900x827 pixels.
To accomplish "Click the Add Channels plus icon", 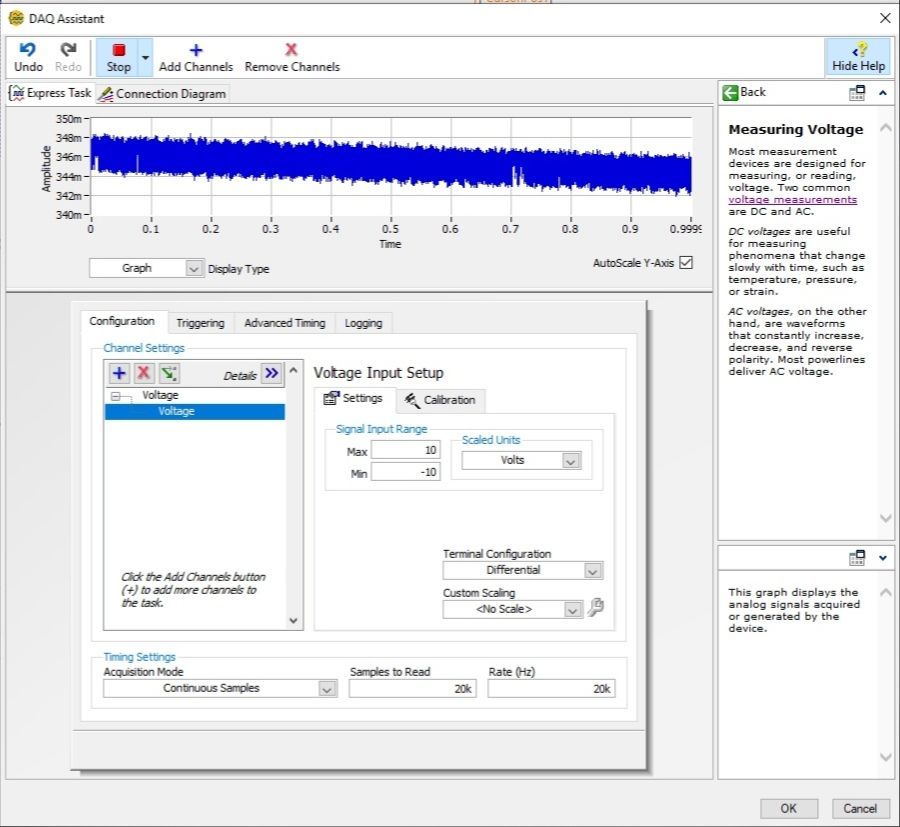I will (x=195, y=50).
